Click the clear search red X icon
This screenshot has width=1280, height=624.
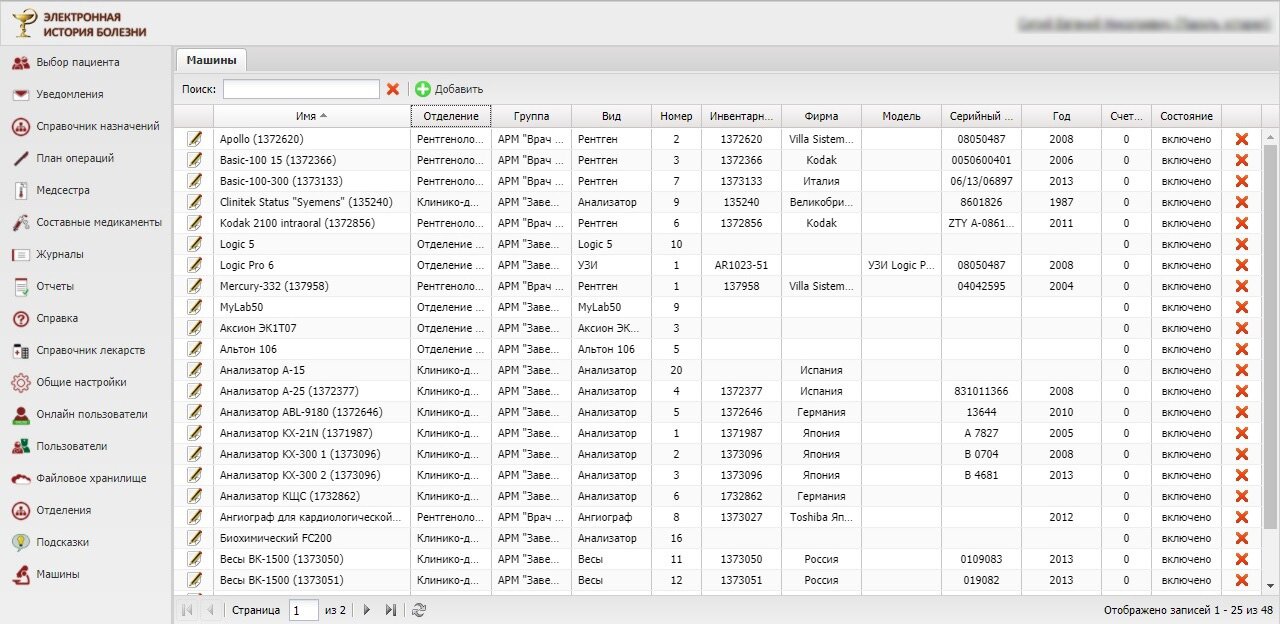[x=393, y=89]
